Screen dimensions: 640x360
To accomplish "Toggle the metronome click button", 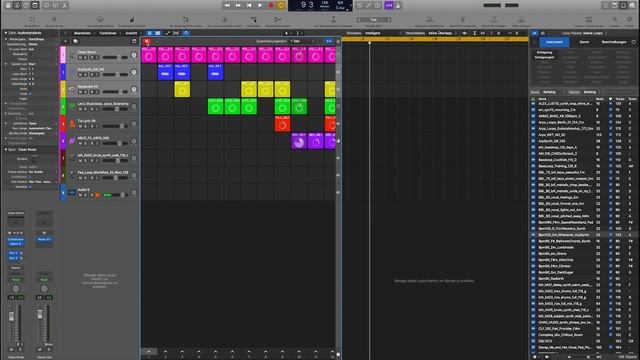I will point(398,5).
